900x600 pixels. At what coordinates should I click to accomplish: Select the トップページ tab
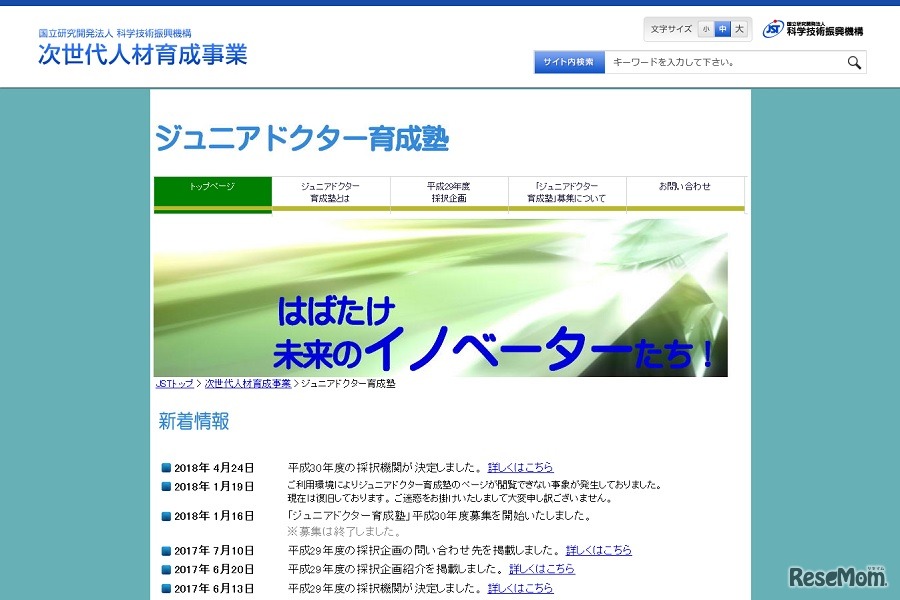[213, 194]
